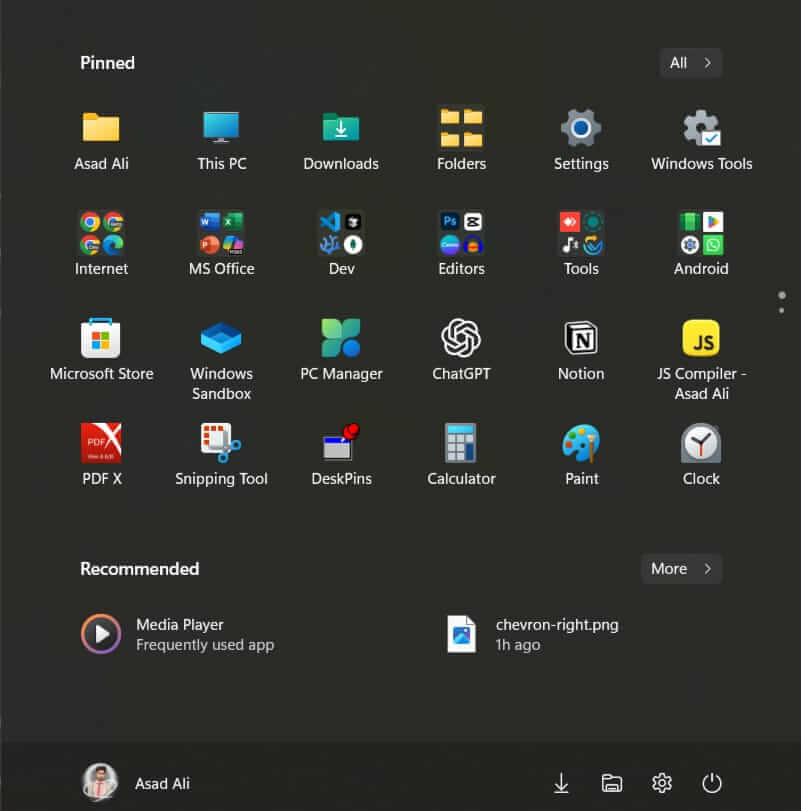Open This PC
Viewport: 801px width, 811px height.
pyautogui.click(x=221, y=139)
